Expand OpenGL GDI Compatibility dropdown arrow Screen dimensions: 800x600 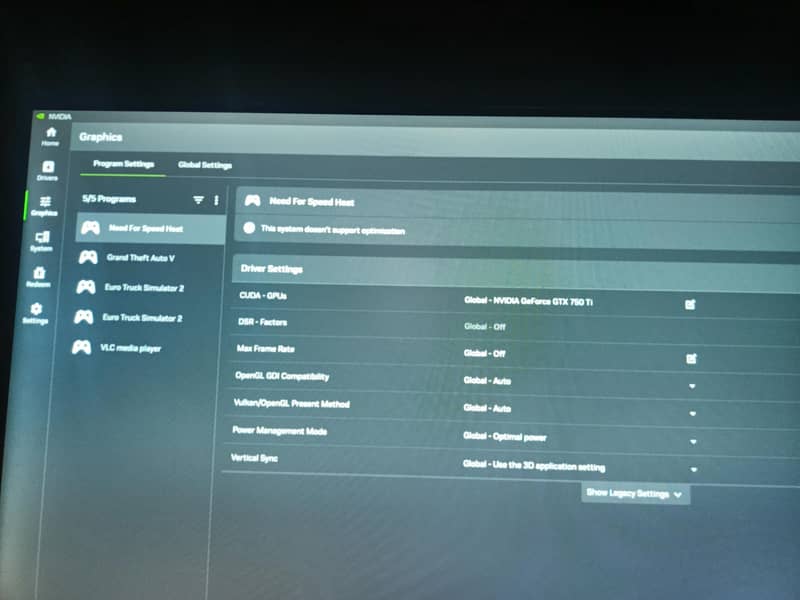pyautogui.click(x=692, y=386)
